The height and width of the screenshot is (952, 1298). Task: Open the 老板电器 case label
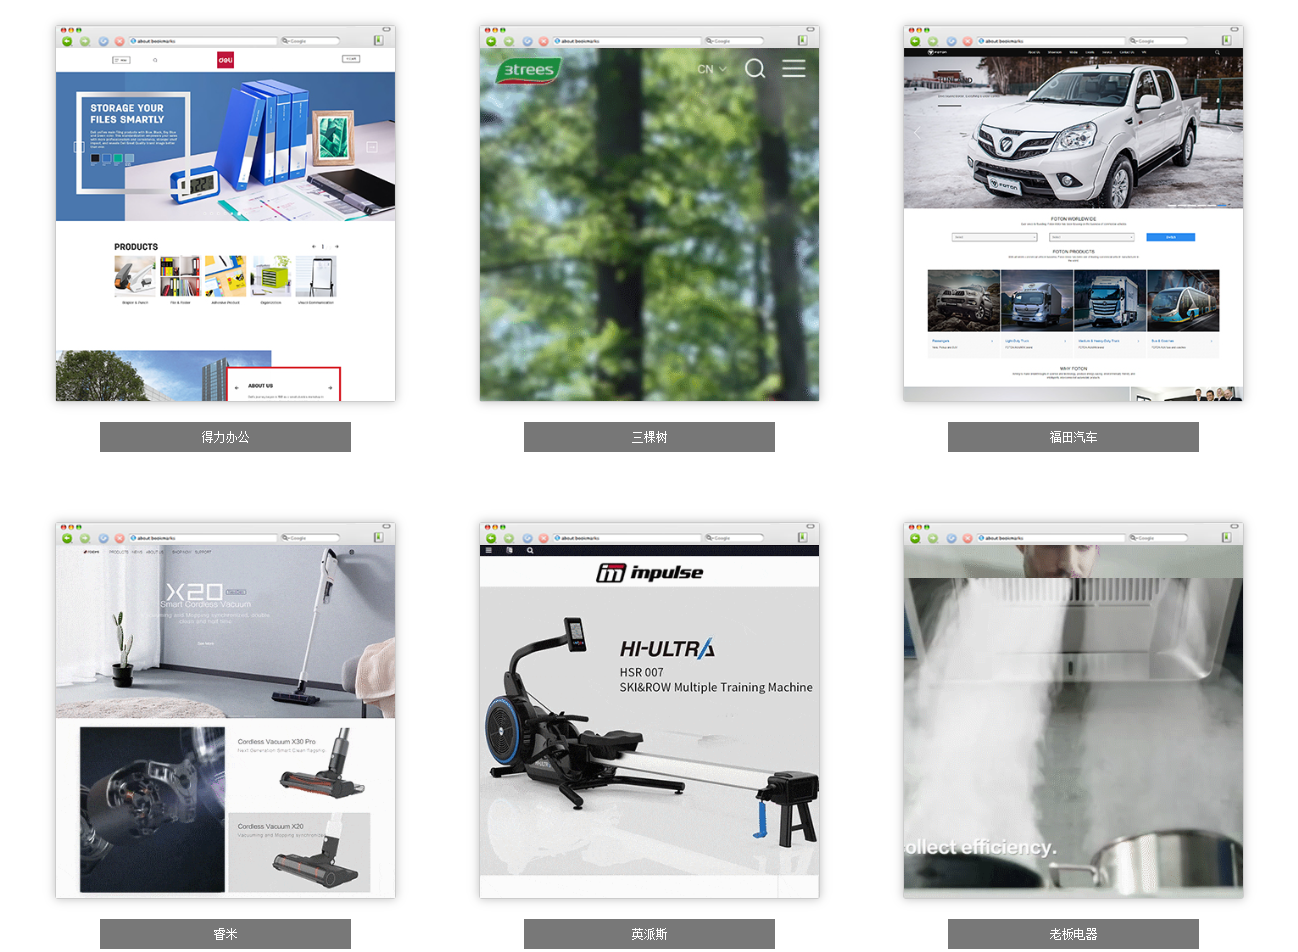(1073, 934)
